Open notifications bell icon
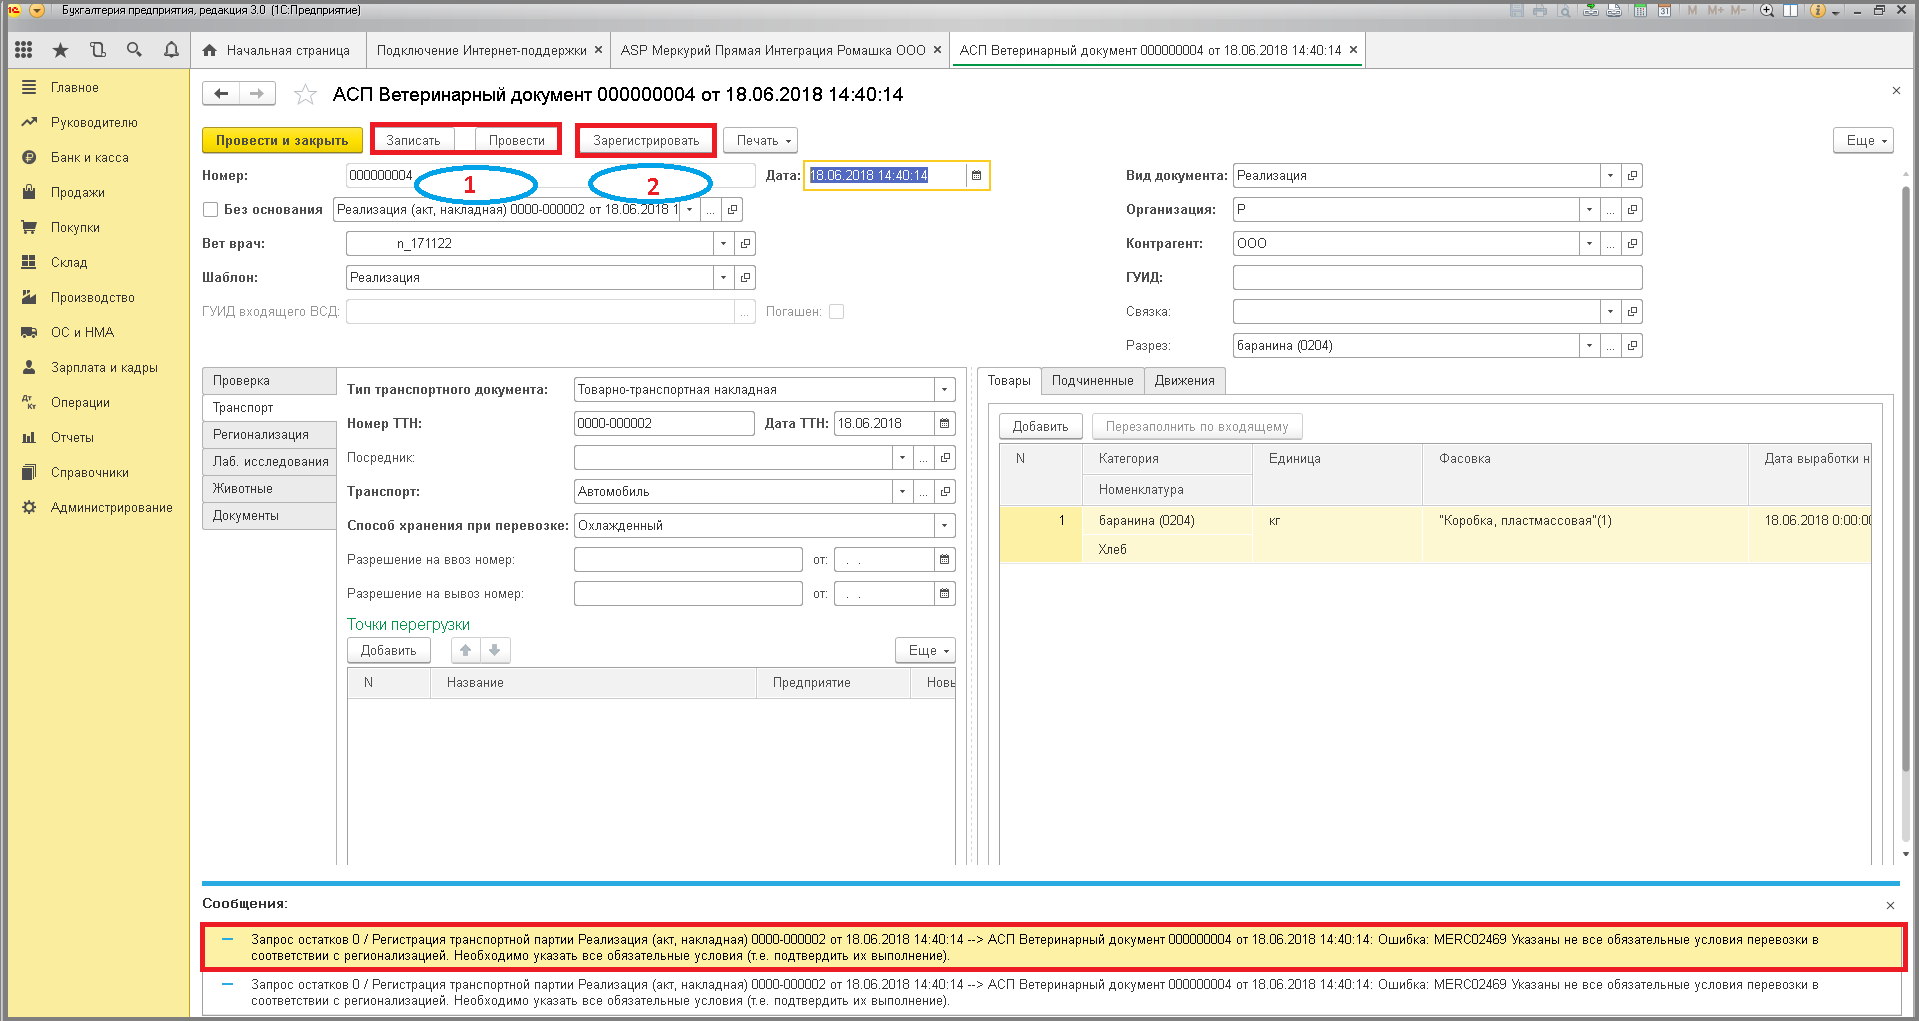The image size is (1919, 1021). point(171,50)
